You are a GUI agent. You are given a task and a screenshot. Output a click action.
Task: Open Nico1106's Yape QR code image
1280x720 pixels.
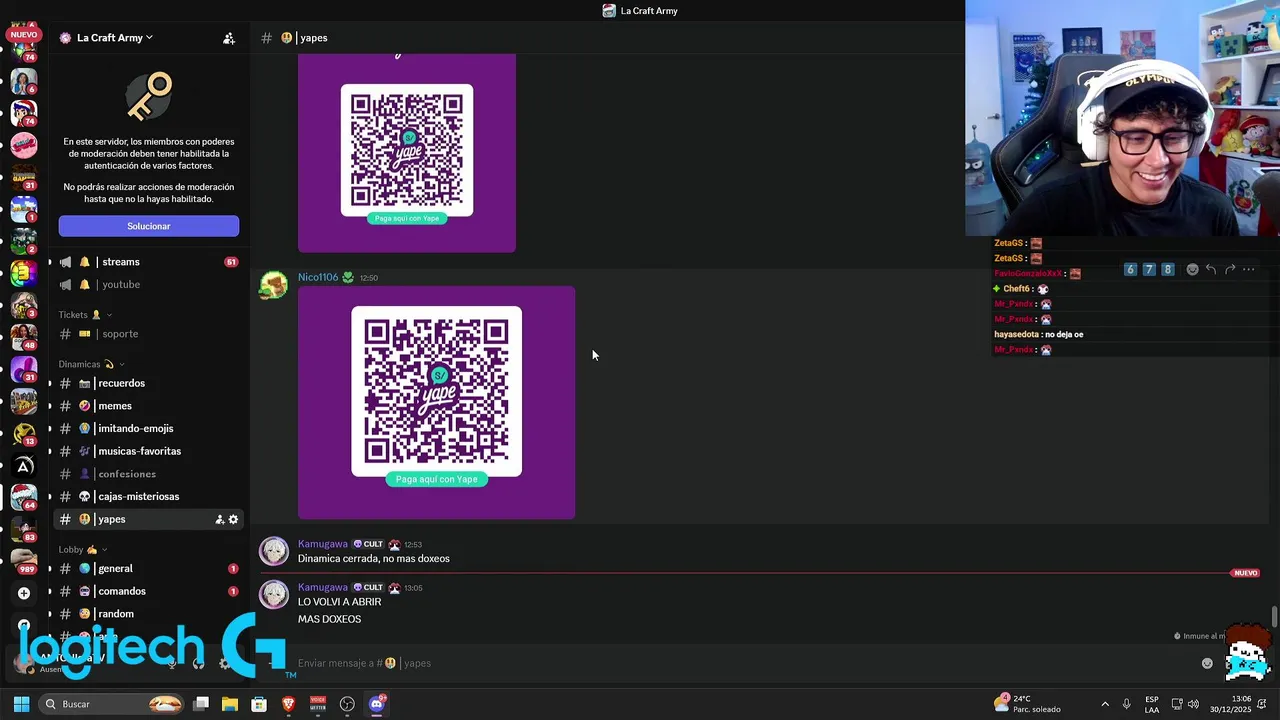coord(436,403)
